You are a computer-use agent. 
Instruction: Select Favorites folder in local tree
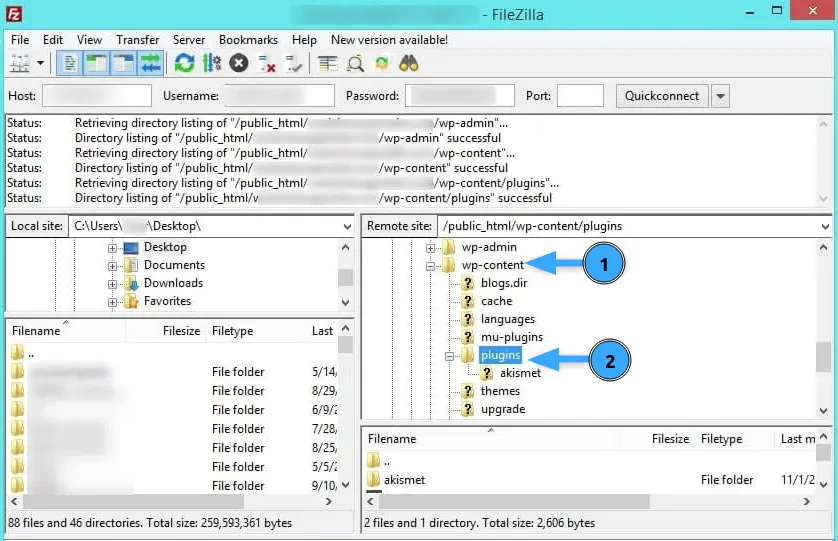[x=167, y=301]
